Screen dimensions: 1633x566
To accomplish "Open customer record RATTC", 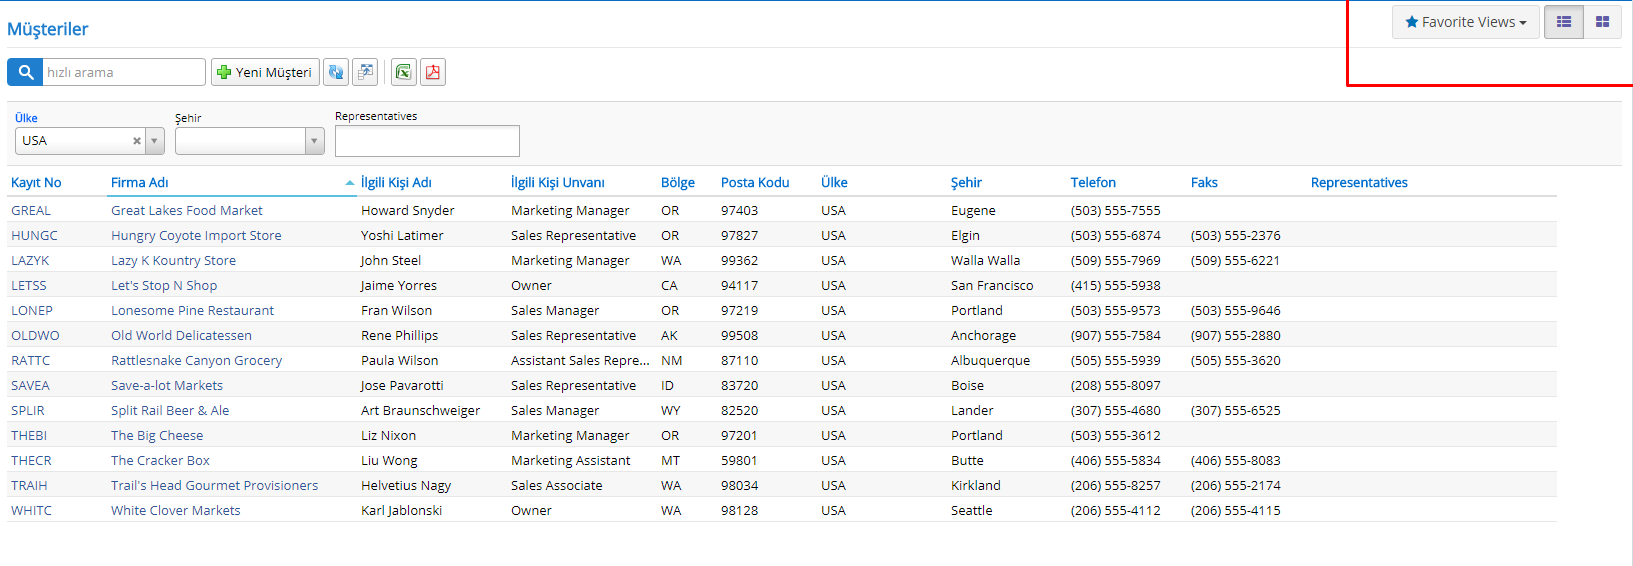I will (x=30, y=360).
